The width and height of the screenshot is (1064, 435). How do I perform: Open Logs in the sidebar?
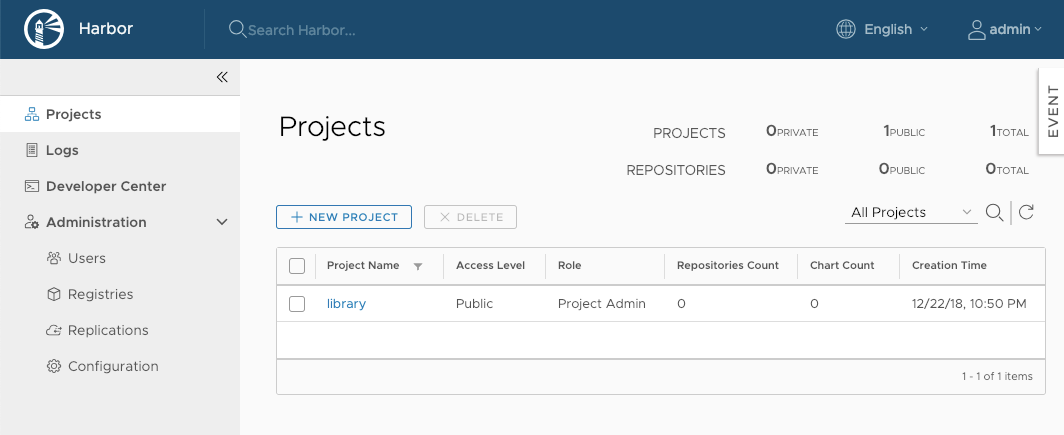tap(62, 150)
